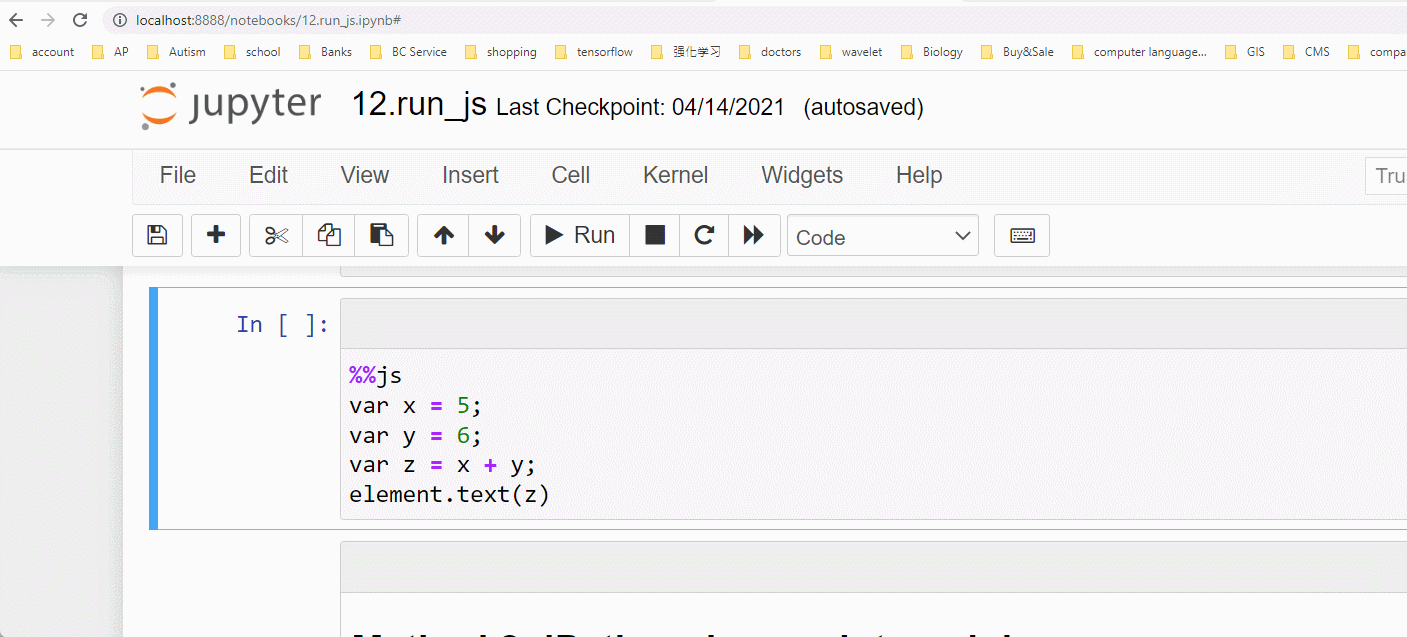Open the school bookmark folder
This screenshot has width=1407, height=637.
[x=252, y=52]
